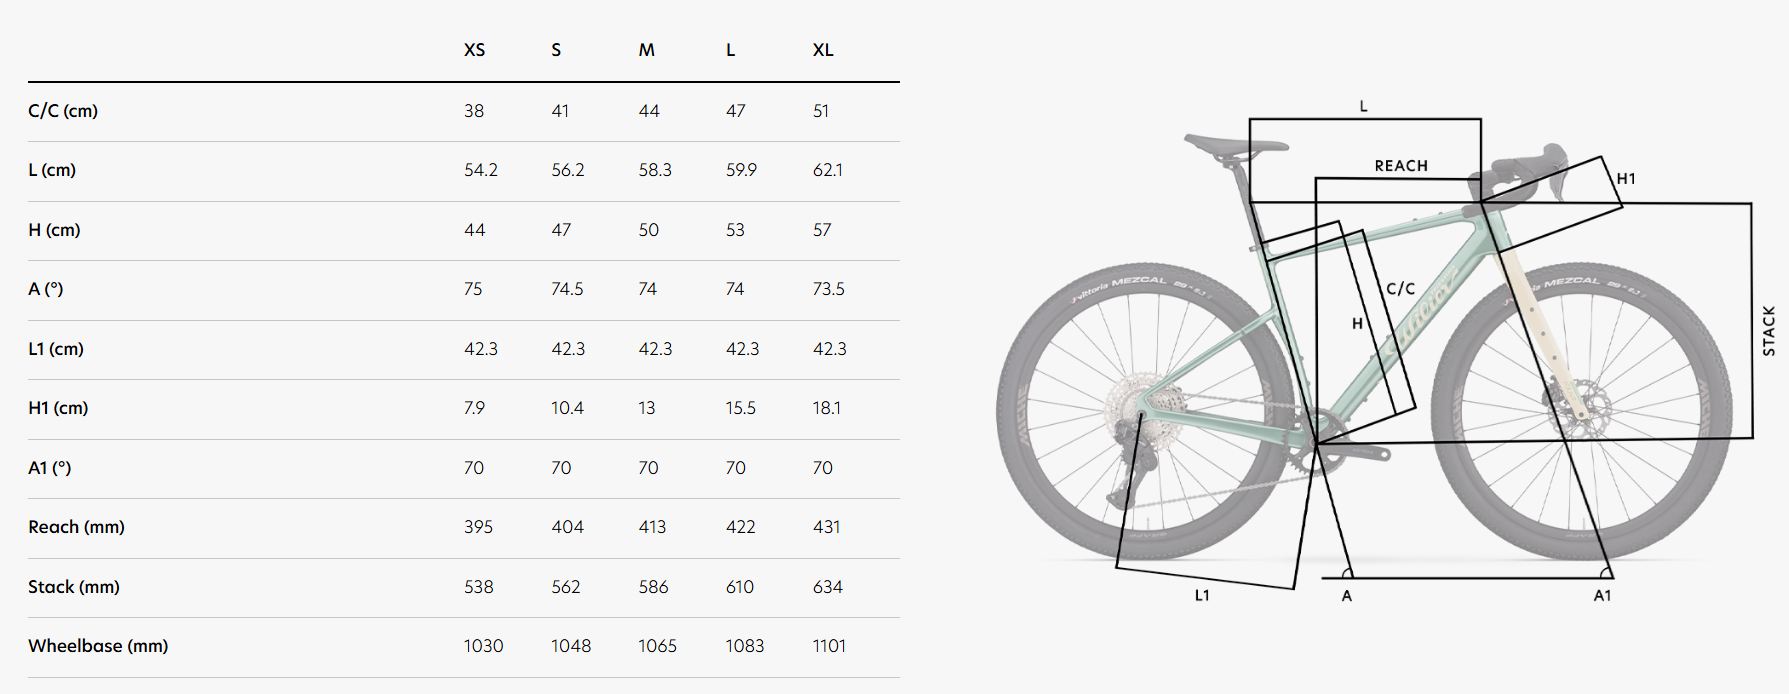
Task: Select the XL size column header
Action: coord(822,50)
